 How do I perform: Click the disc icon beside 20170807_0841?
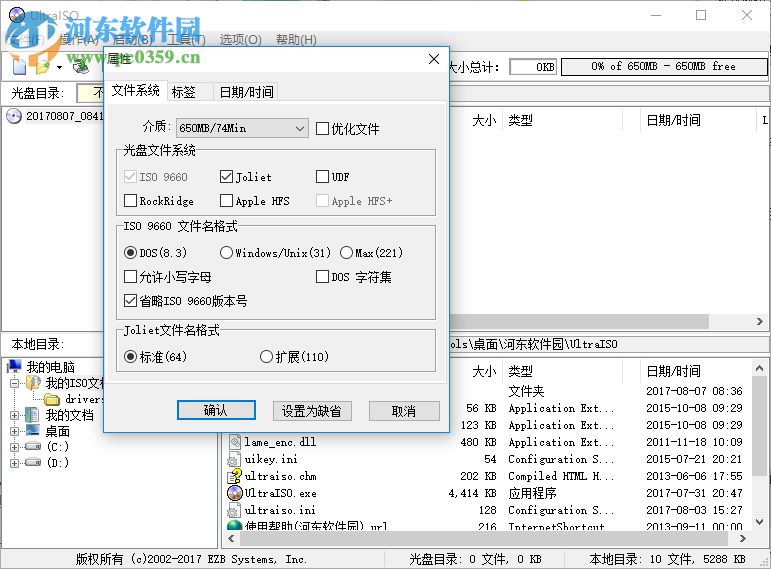(14, 116)
